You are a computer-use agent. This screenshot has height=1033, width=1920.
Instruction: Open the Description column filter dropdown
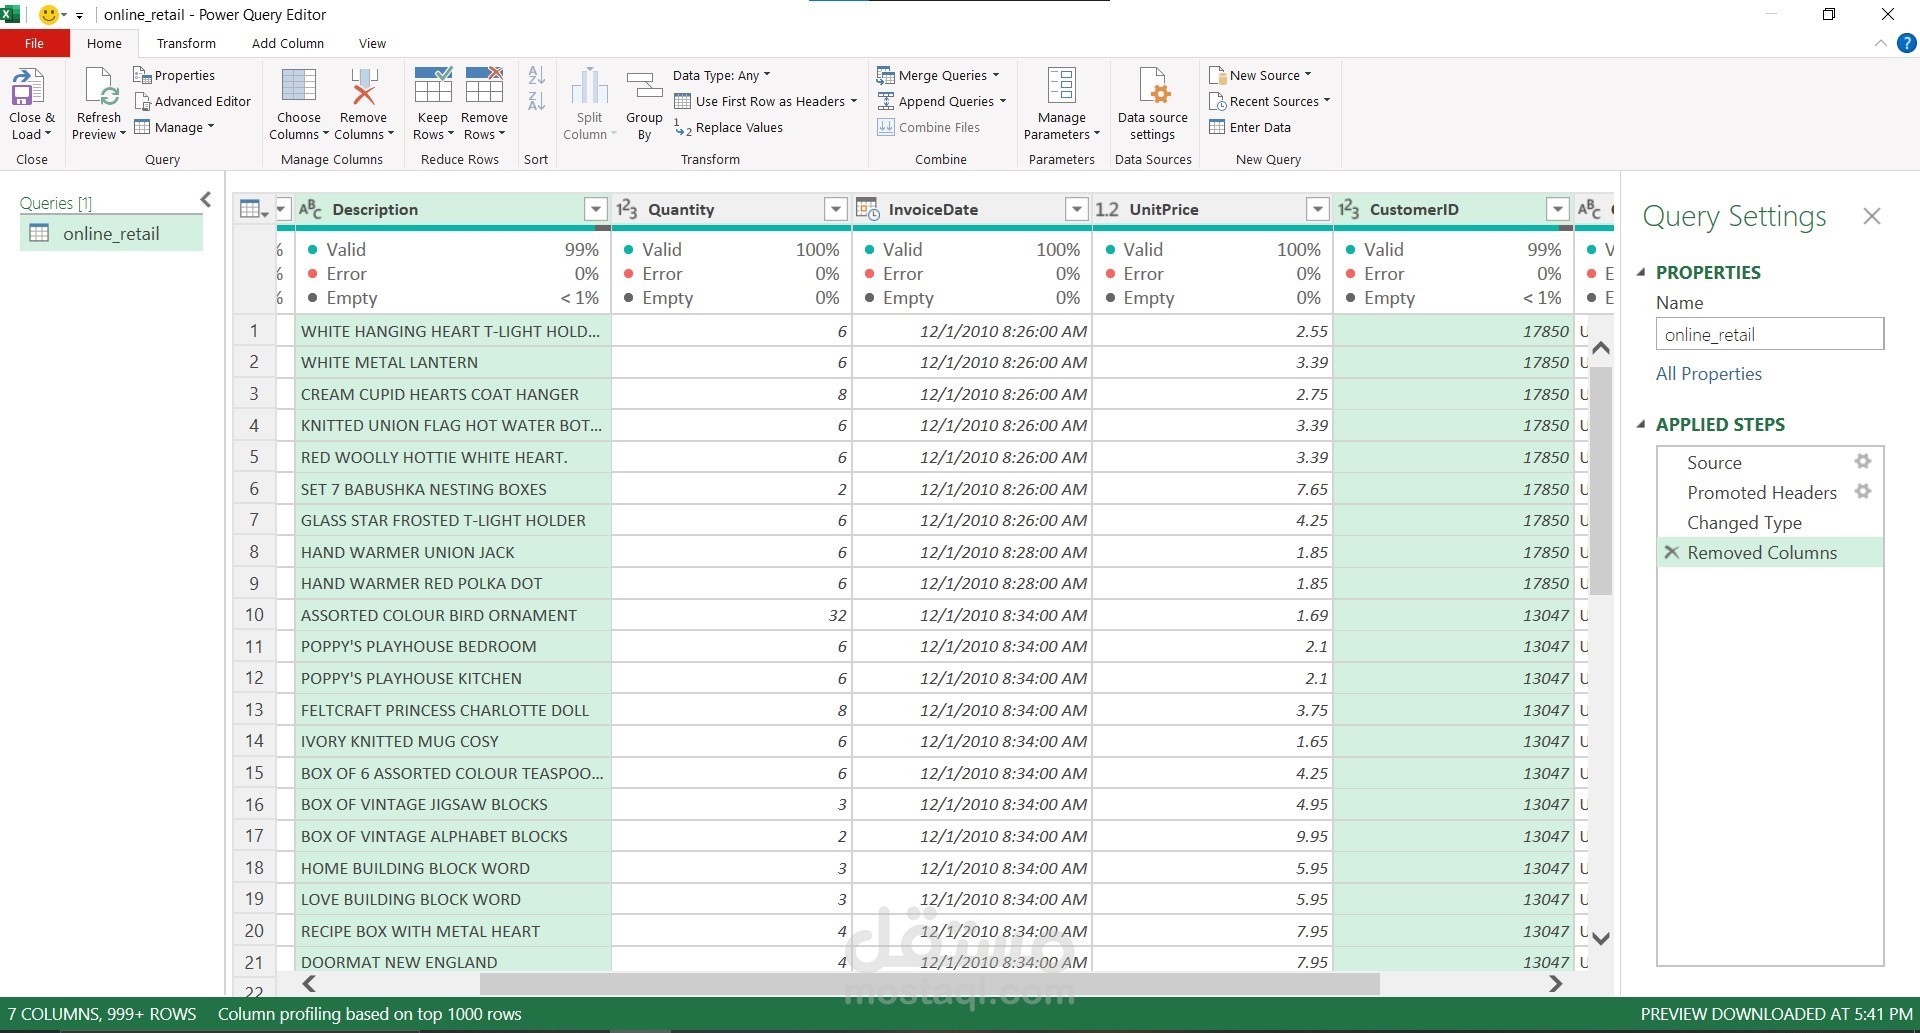596,209
